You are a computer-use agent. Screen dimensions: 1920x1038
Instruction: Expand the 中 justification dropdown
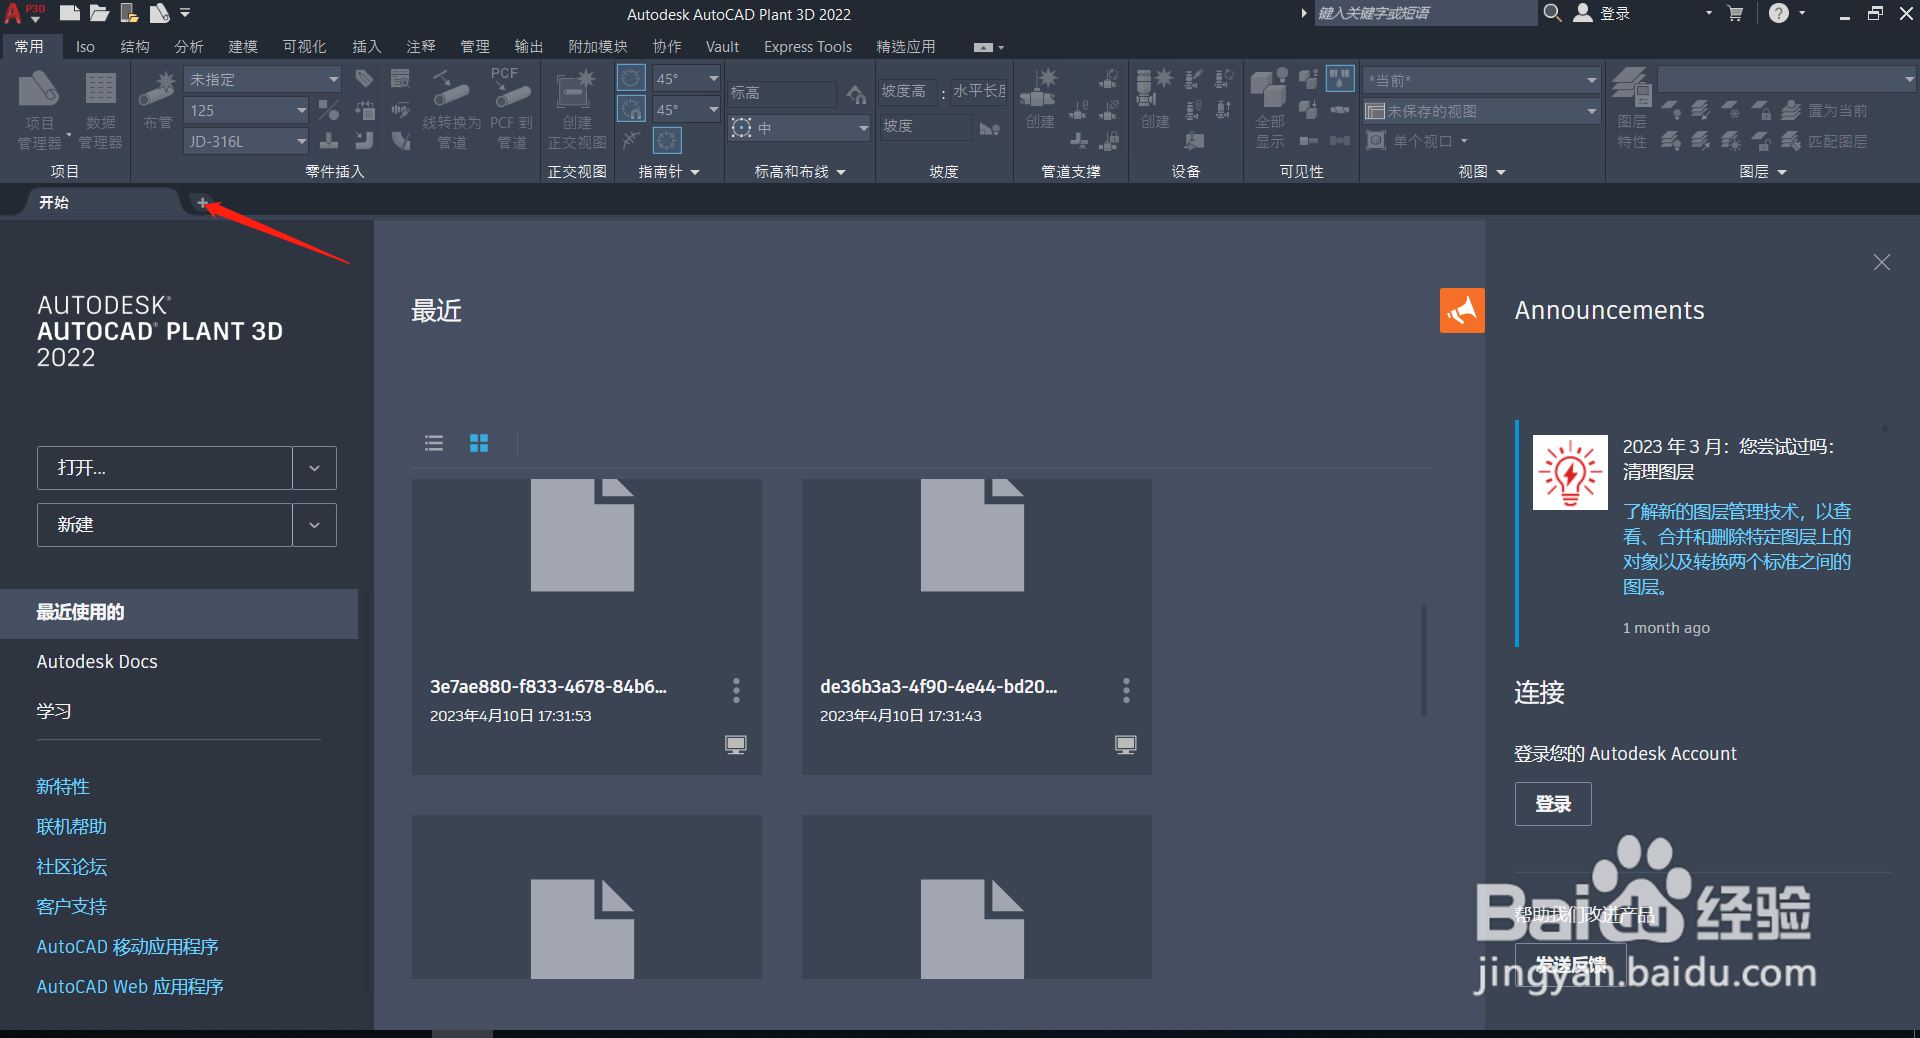point(863,128)
